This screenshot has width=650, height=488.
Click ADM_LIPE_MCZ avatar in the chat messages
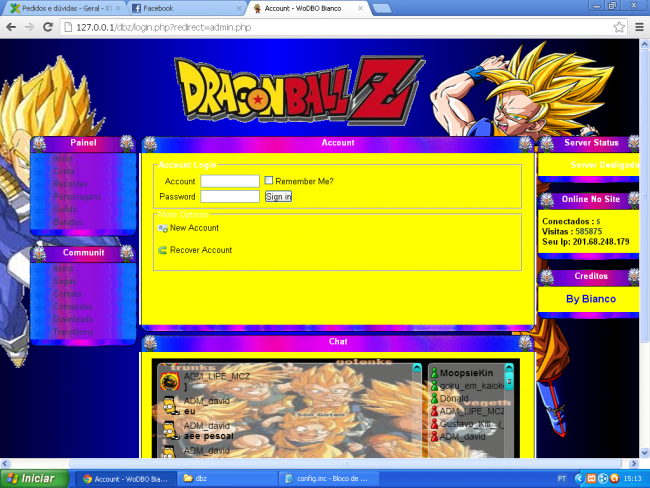click(169, 380)
